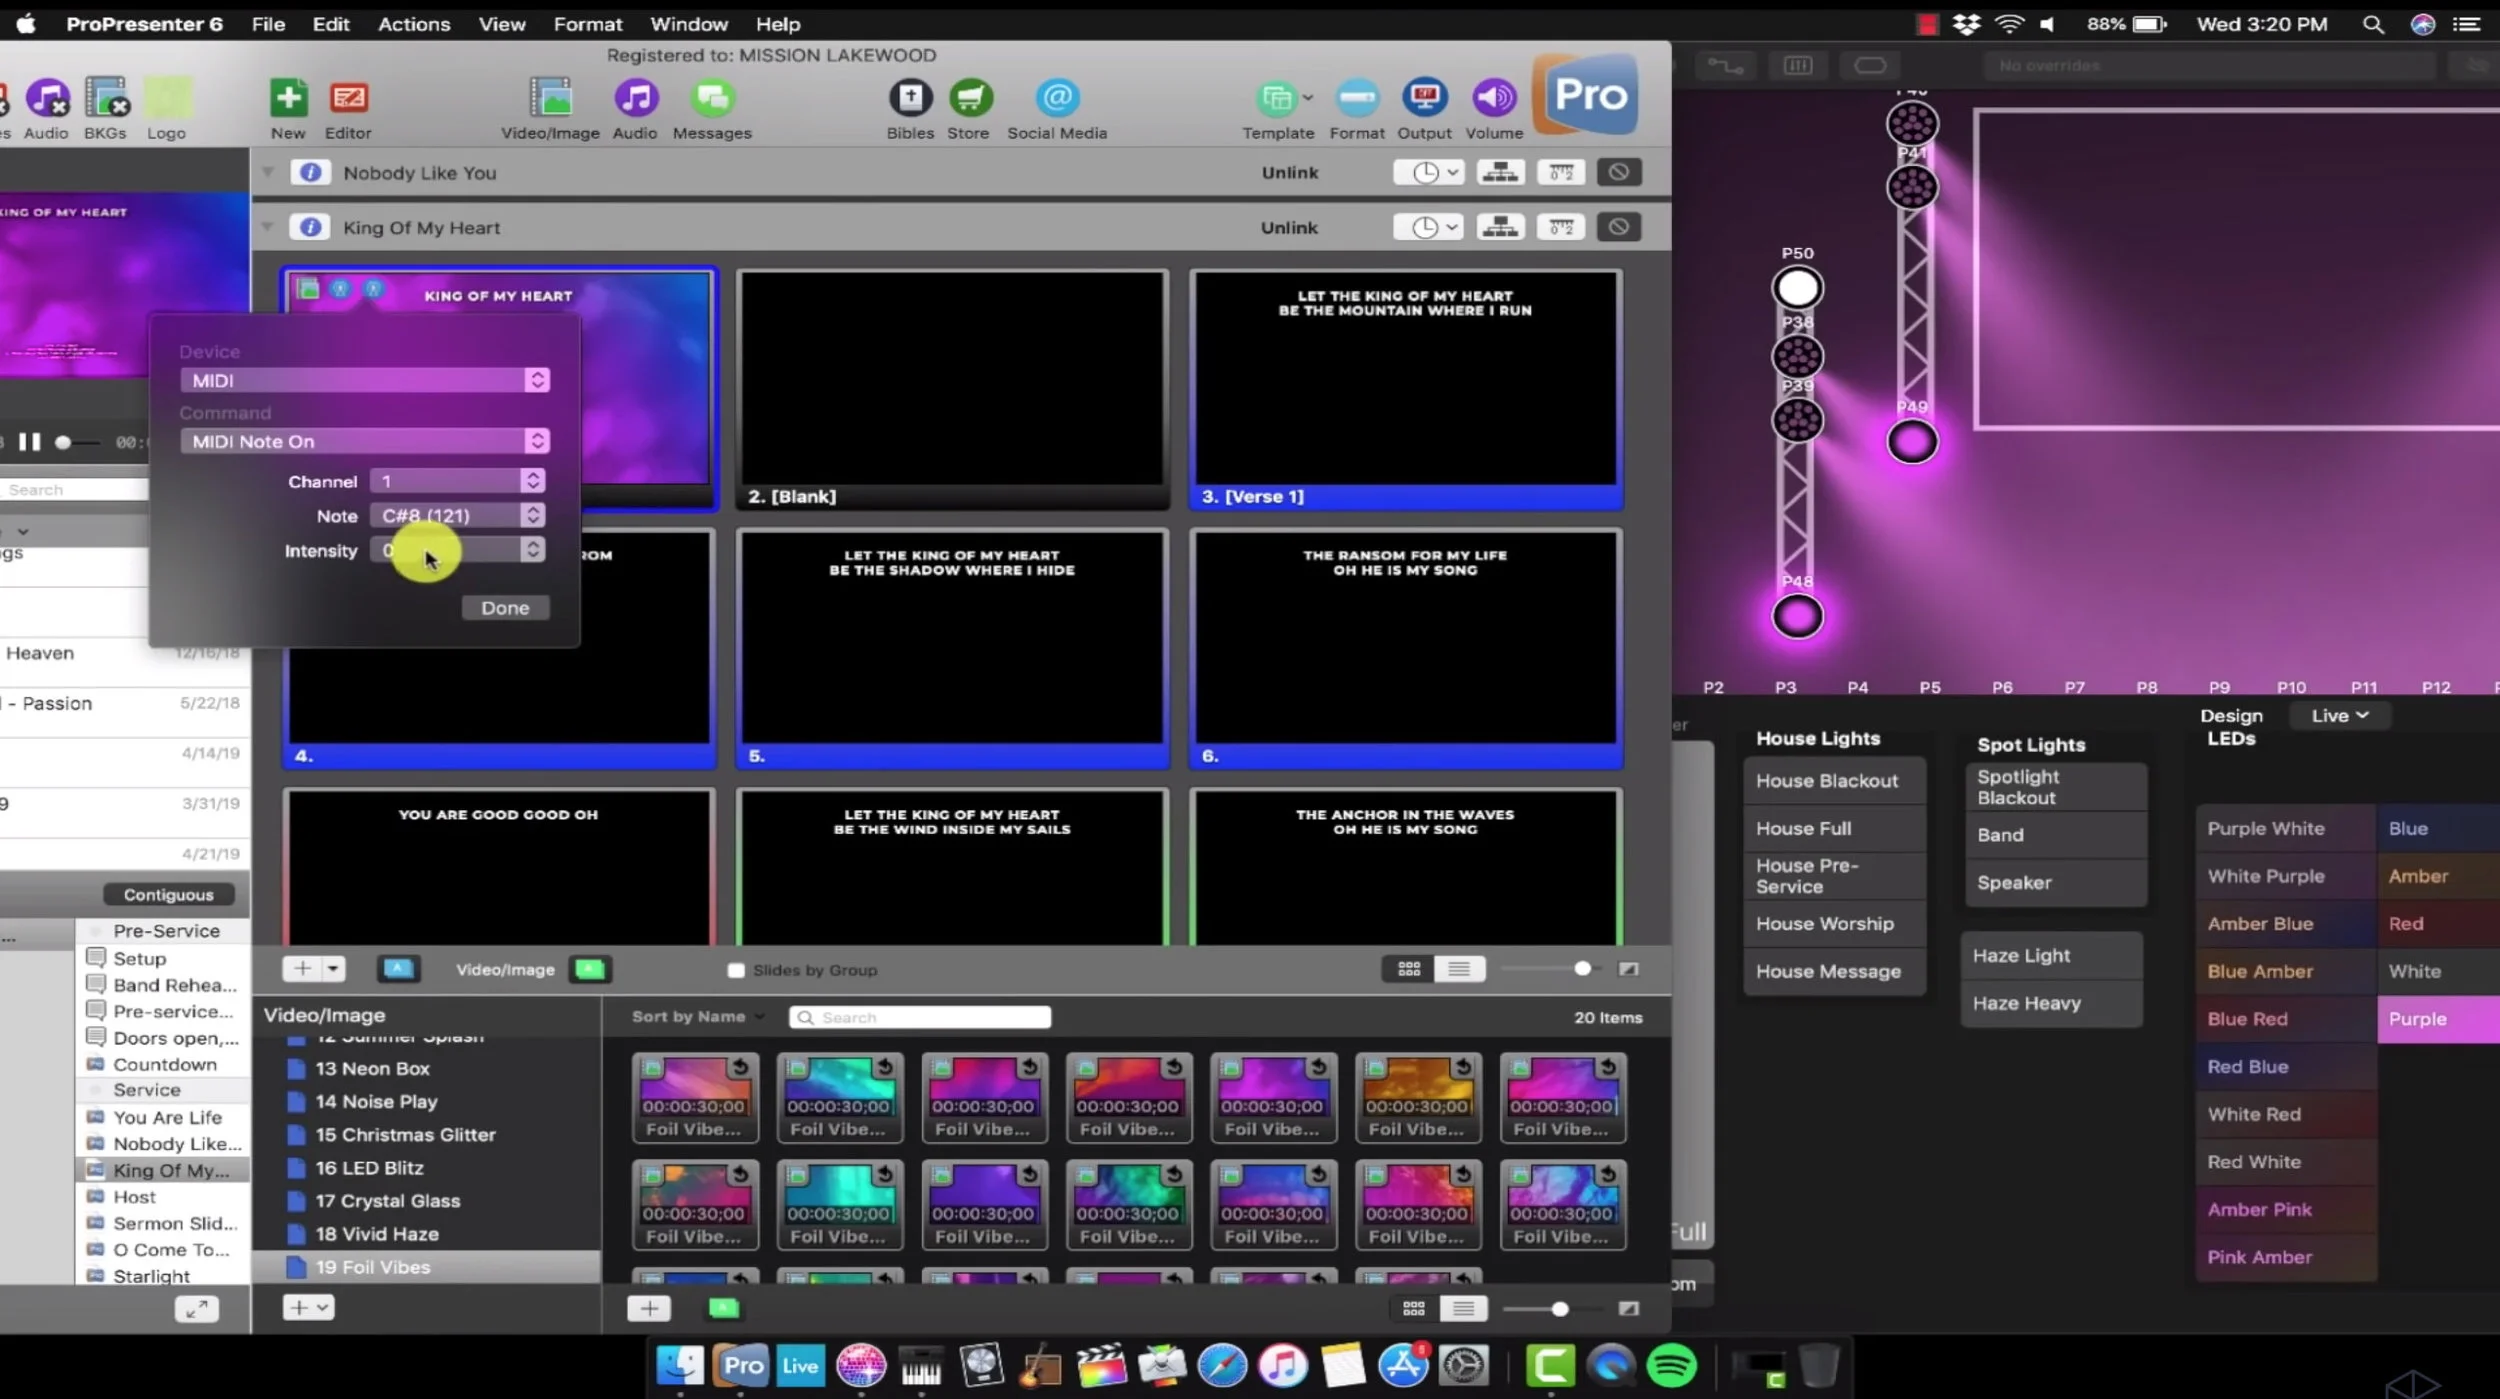Adjust the Intensity stepper
The image size is (2500, 1399).
tap(533, 549)
